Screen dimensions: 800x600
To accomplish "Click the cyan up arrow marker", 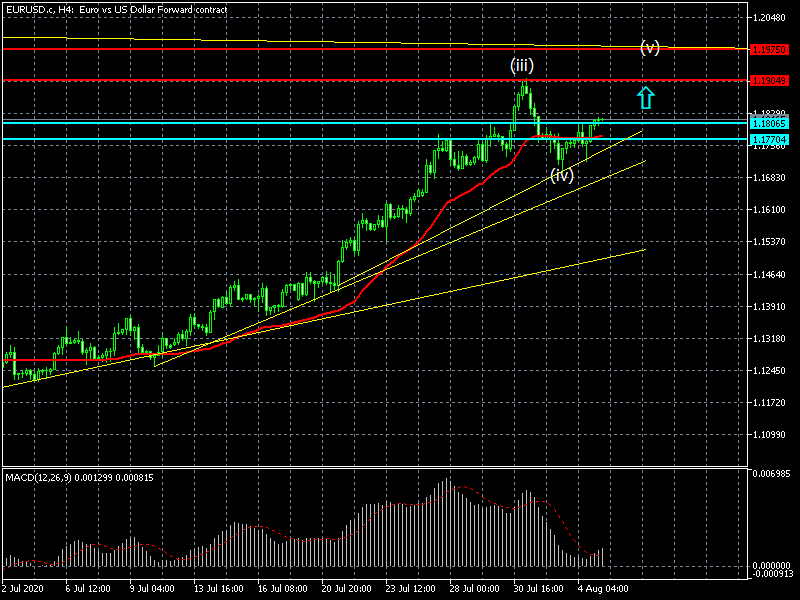I will (x=646, y=97).
